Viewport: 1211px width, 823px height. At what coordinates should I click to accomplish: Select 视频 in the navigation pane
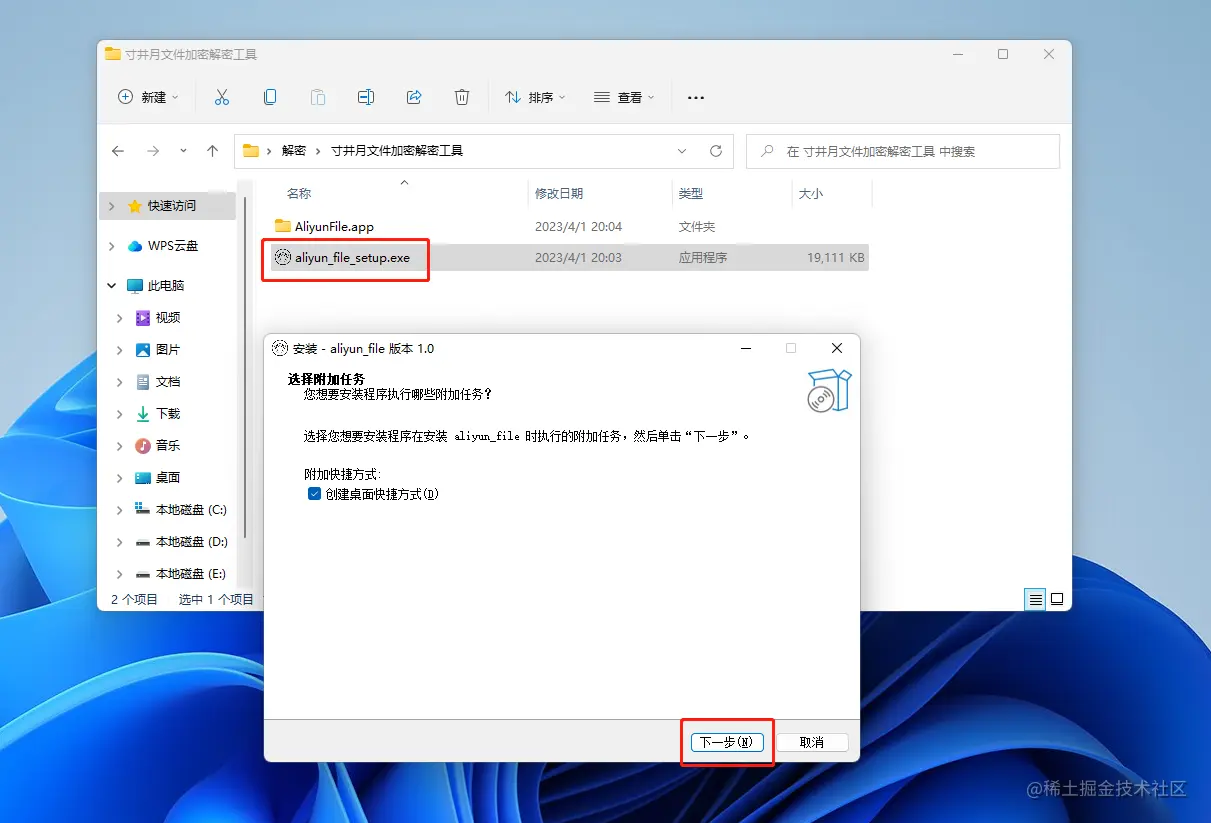pos(168,317)
